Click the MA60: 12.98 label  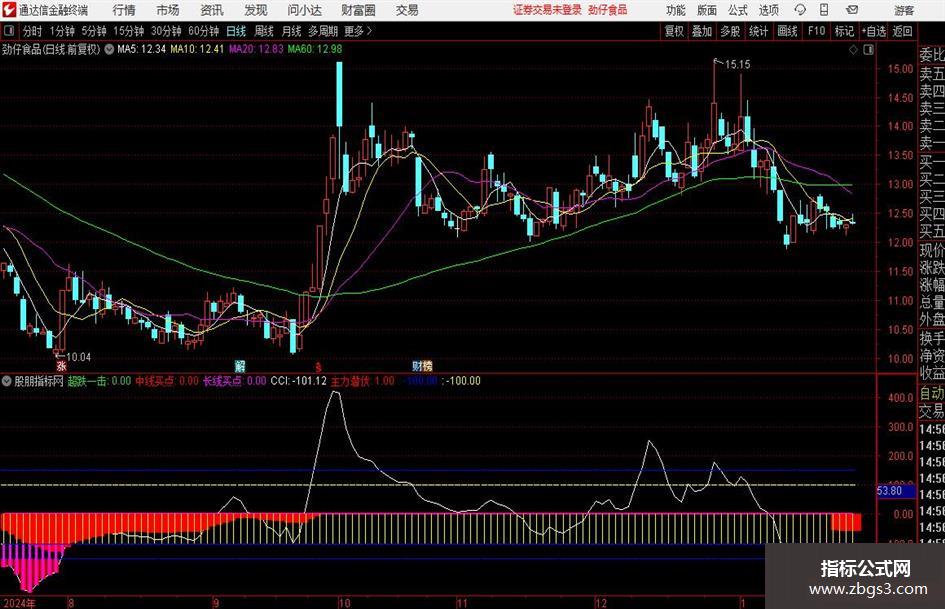[x=315, y=49]
